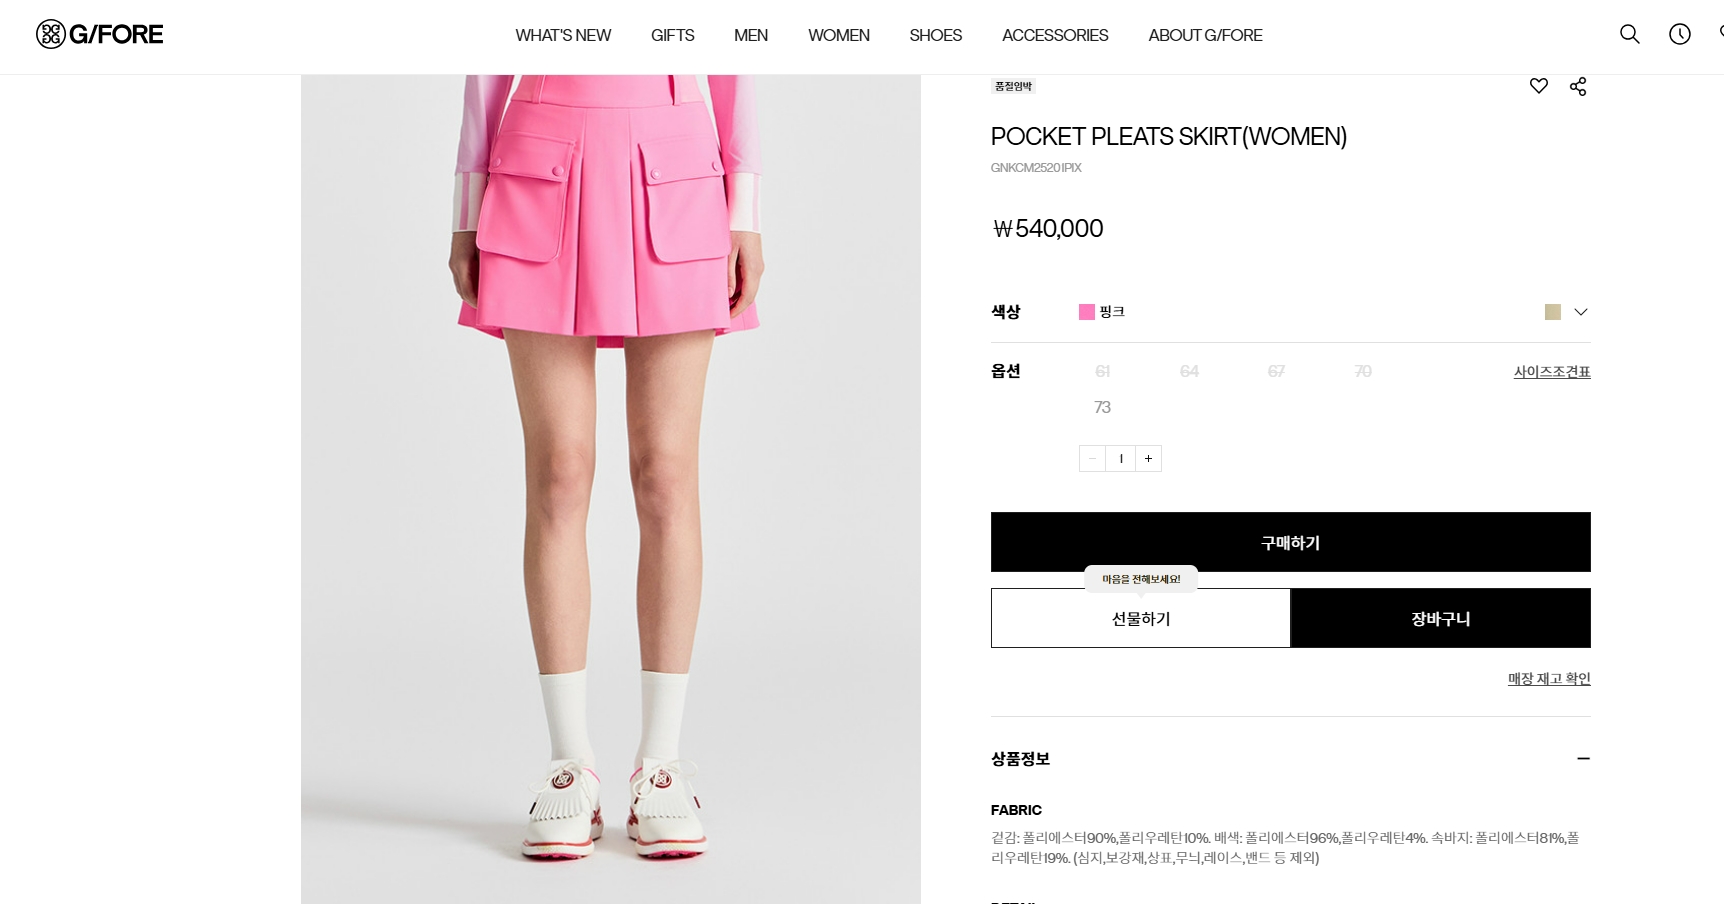Collapse the 상품정보 section
Viewport: 1724px width, 904px height.
pyautogui.click(x=1582, y=758)
